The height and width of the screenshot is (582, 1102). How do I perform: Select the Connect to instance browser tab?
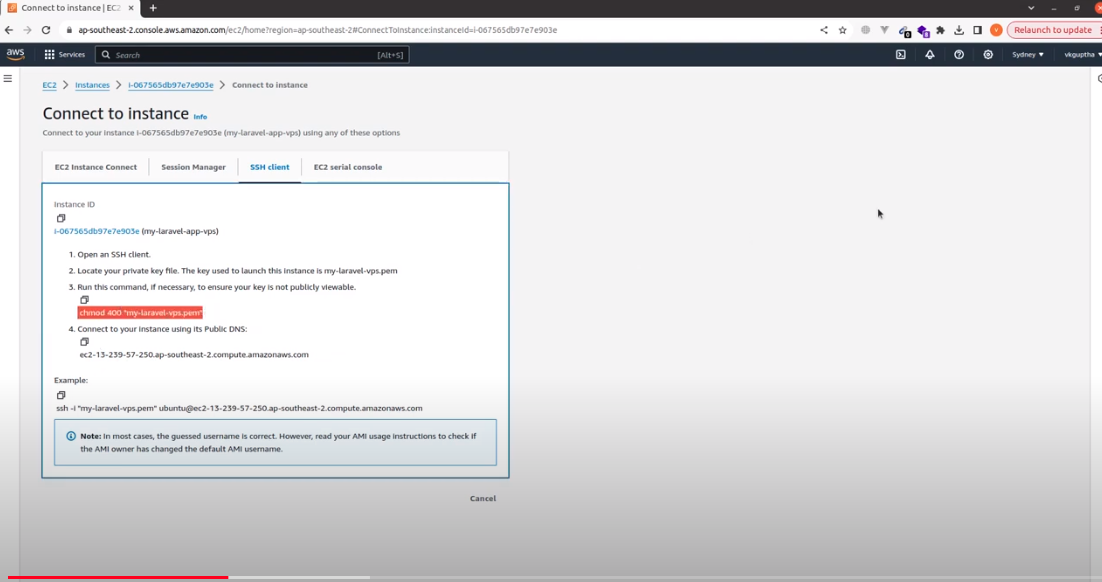70,8
